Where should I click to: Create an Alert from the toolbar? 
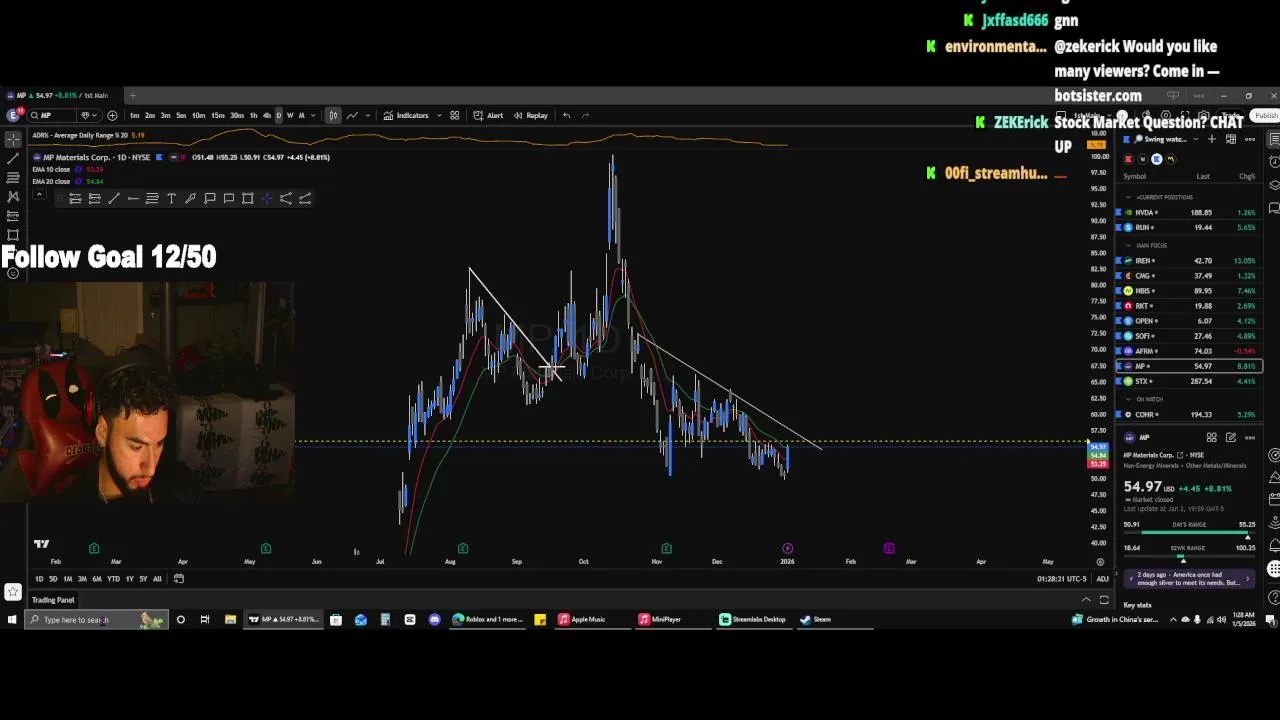pyautogui.click(x=488, y=115)
